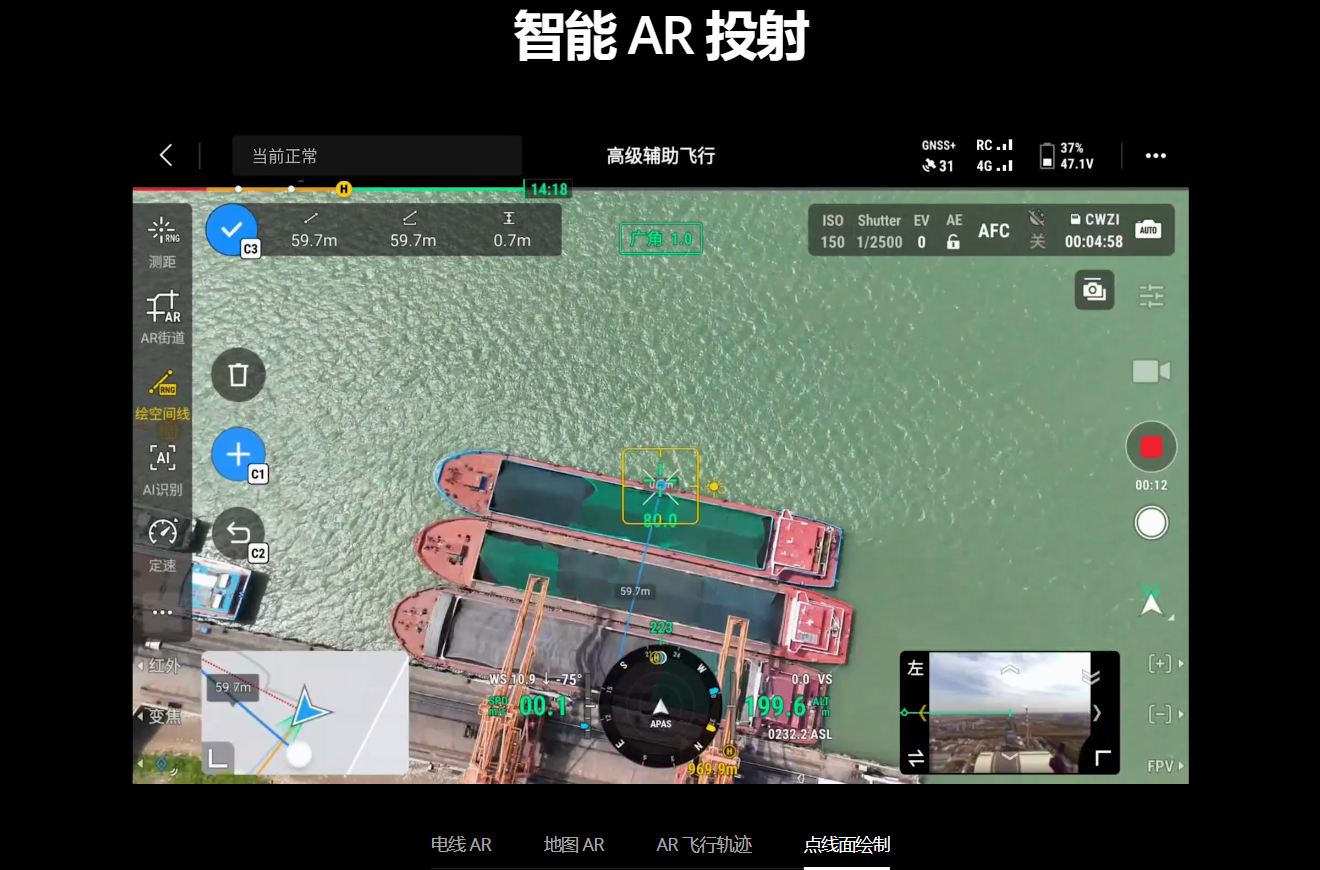Open the AI识别 recognition tool

tap(162, 468)
